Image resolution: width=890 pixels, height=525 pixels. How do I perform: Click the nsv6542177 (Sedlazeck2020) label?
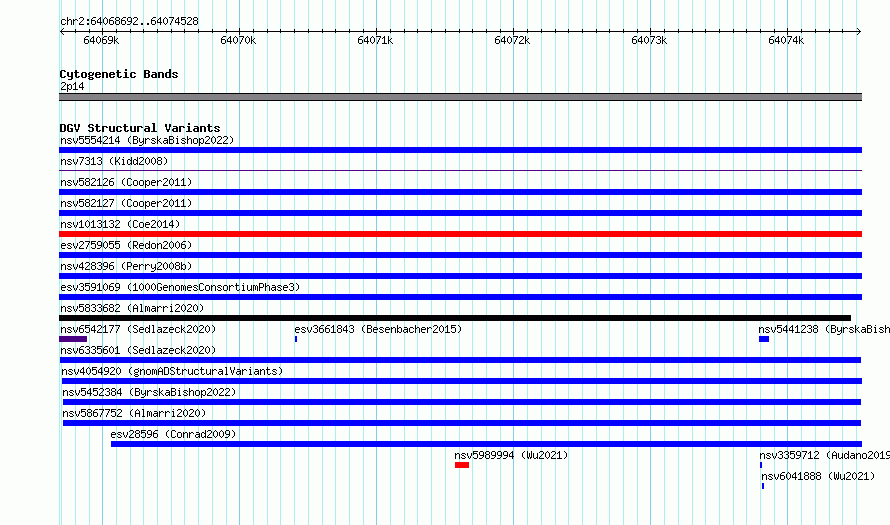(x=138, y=329)
